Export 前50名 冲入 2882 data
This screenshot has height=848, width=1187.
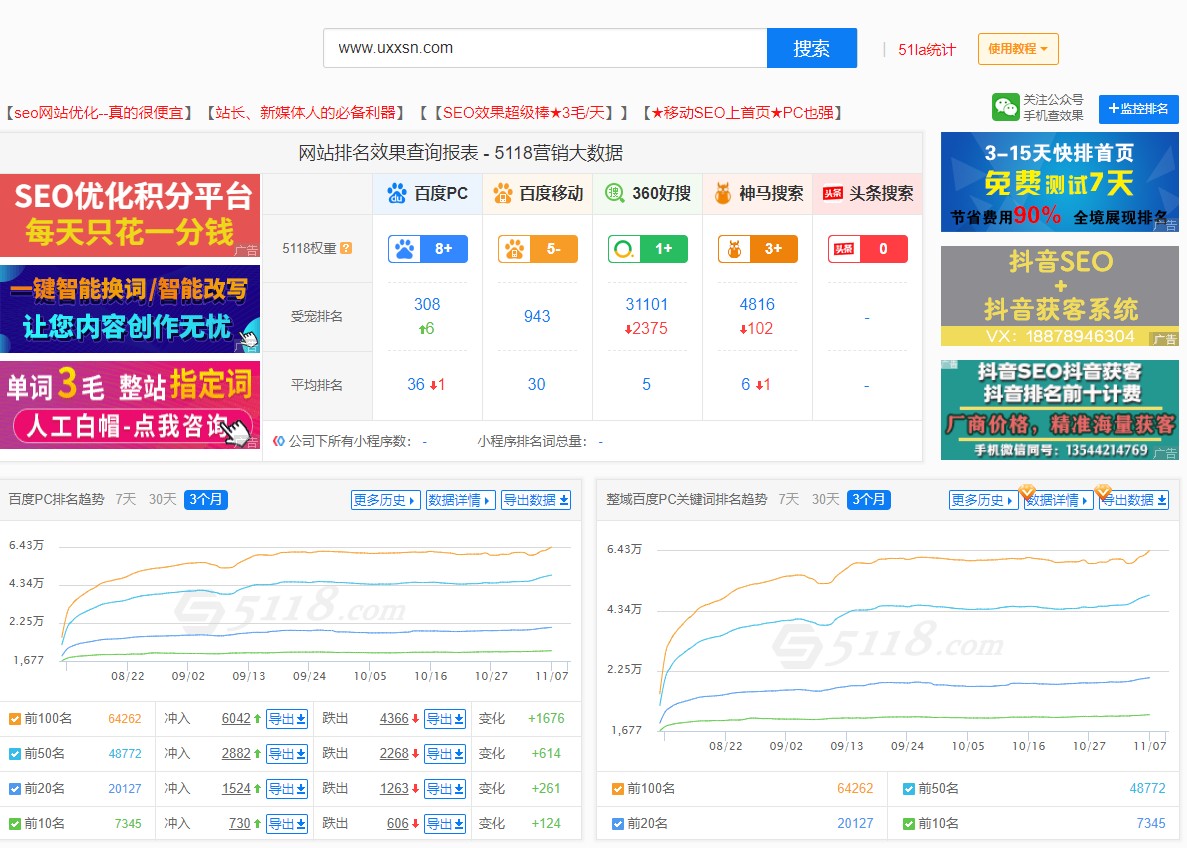coord(287,753)
